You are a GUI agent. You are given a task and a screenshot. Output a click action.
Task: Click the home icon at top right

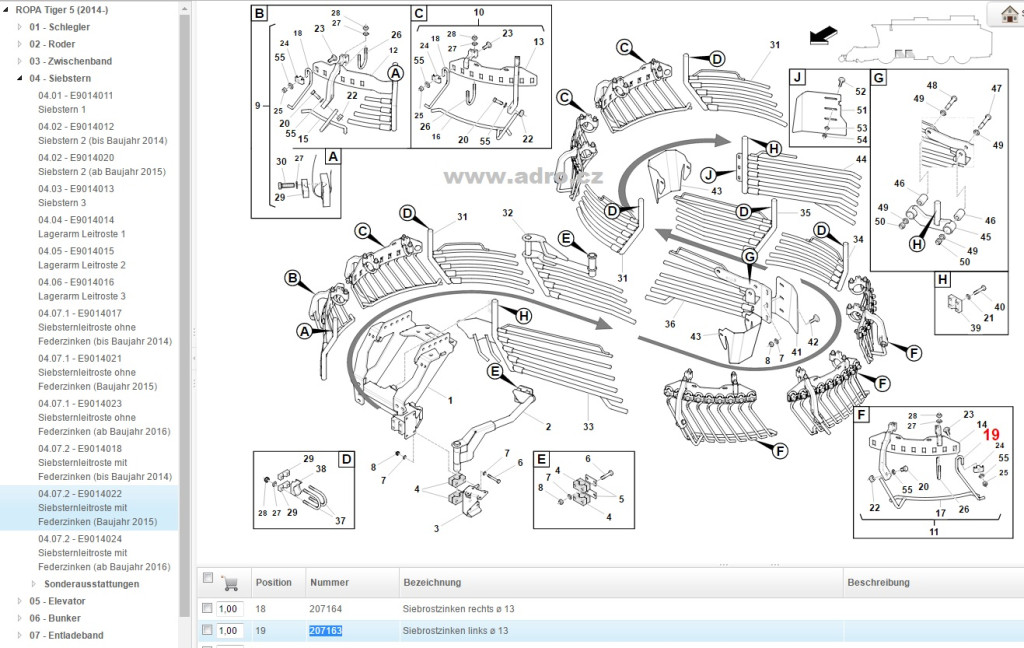tap(1010, 14)
